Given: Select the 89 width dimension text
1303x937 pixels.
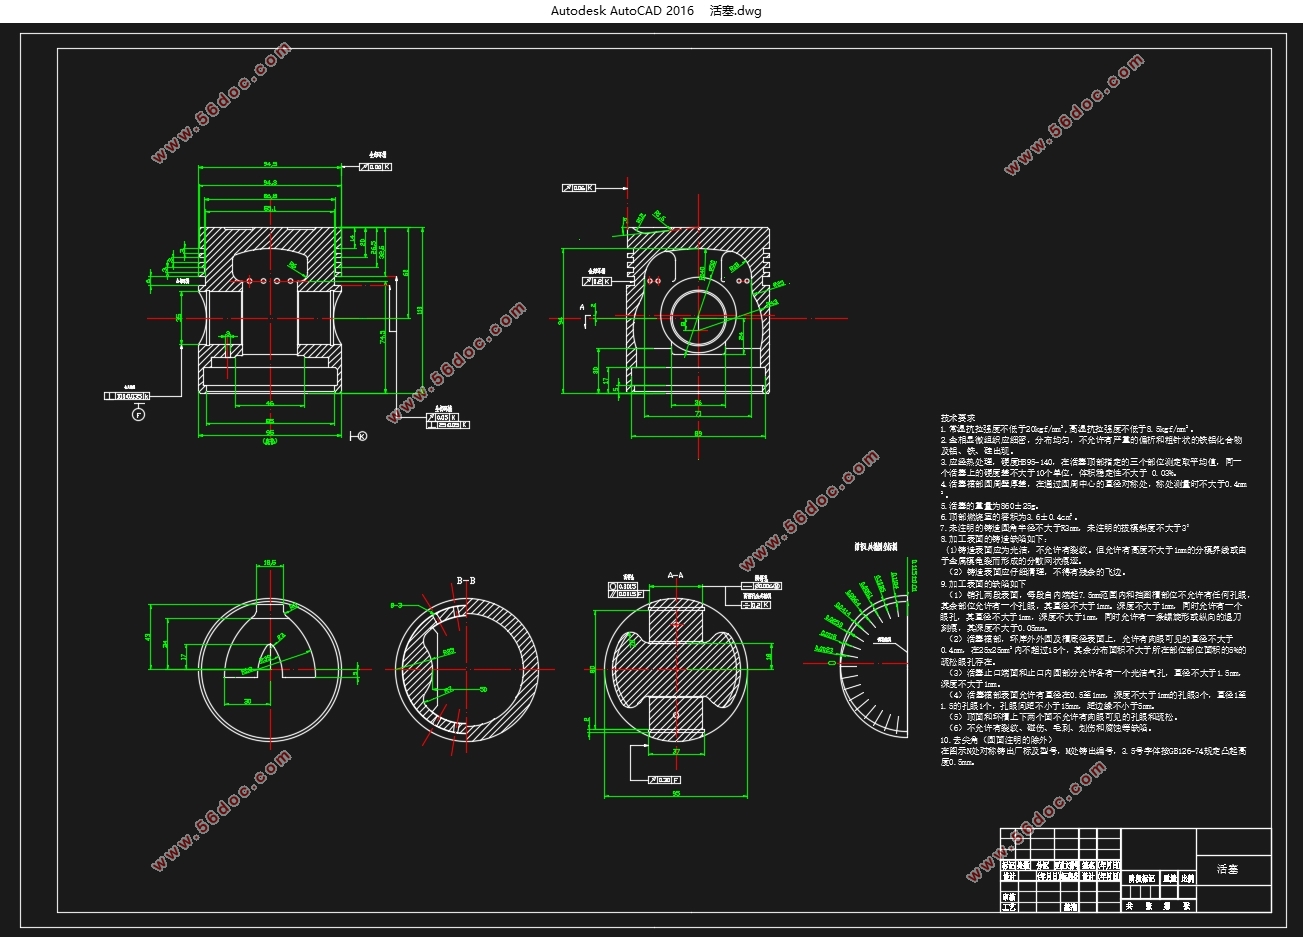Looking at the screenshot, I should (x=697, y=433).
